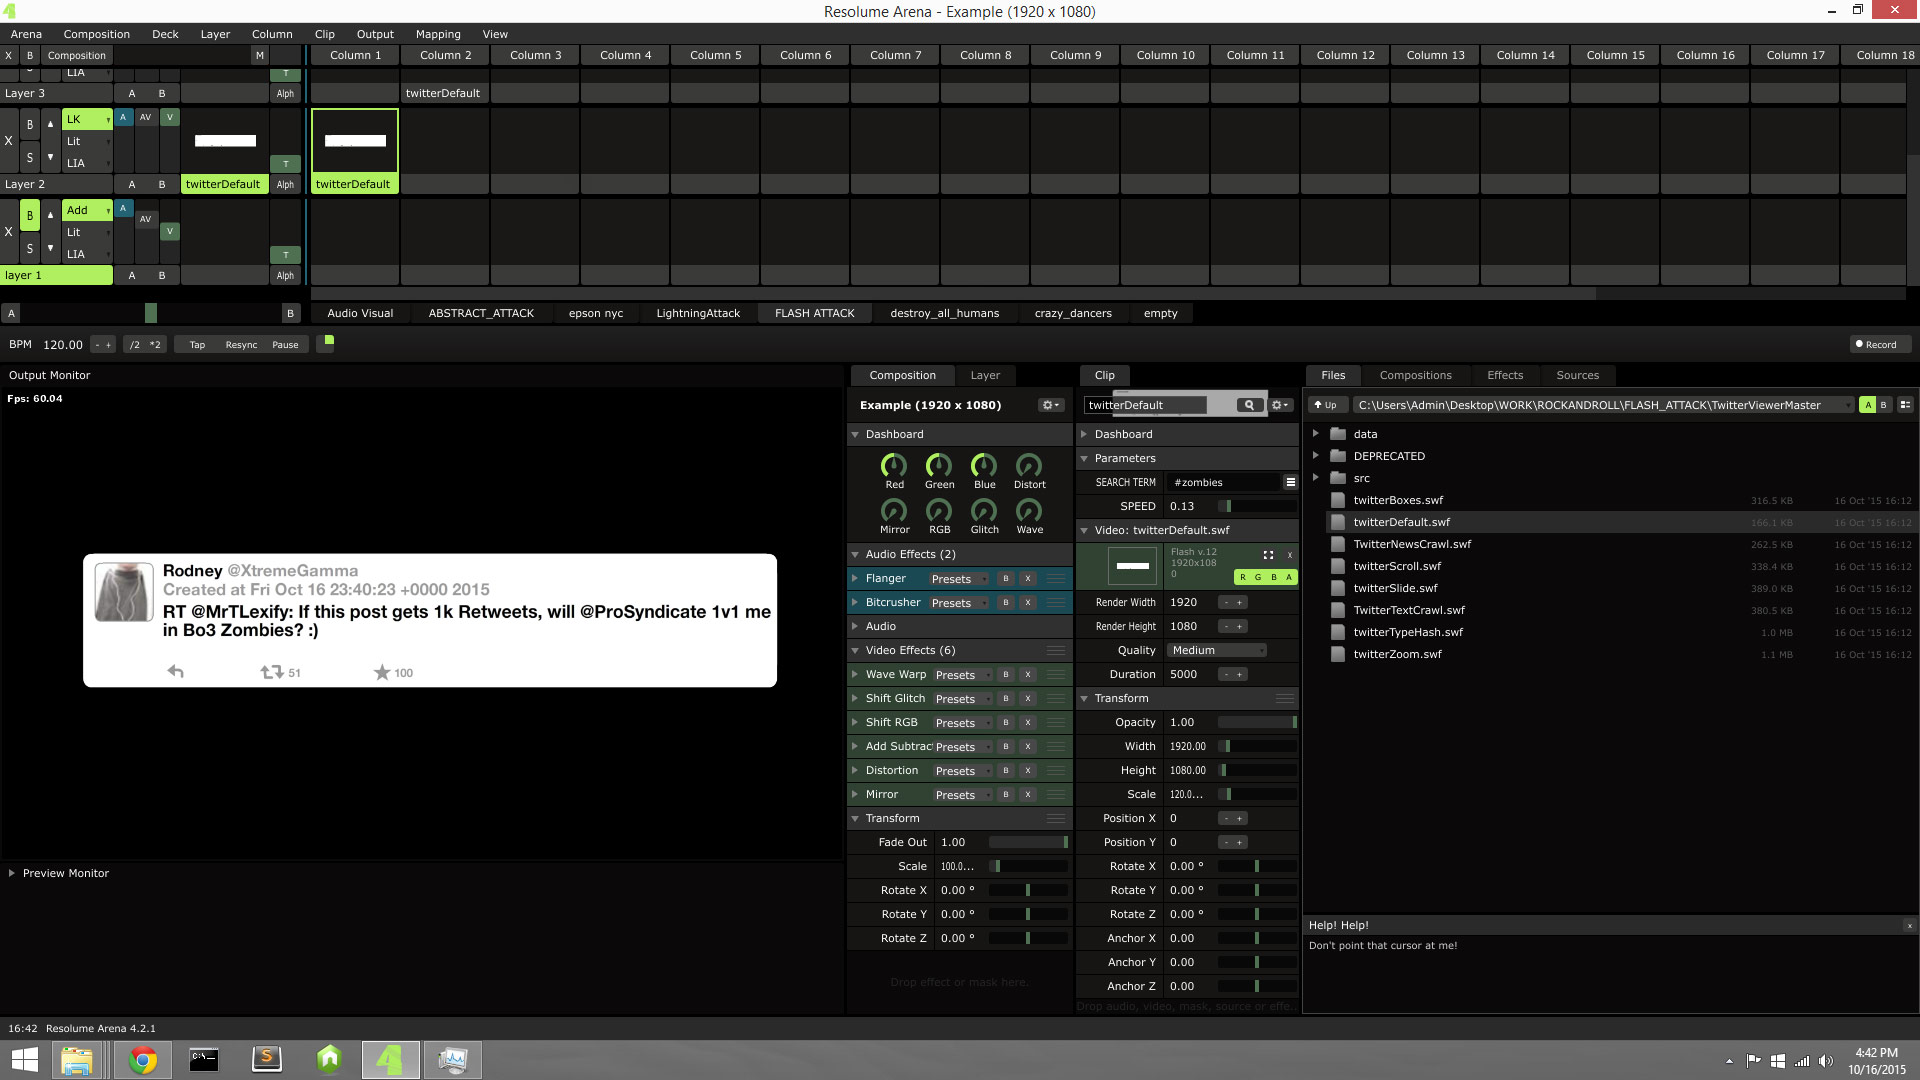The width and height of the screenshot is (1920, 1080).
Task: Turn the Red dashboard knob
Action: pos(894,465)
